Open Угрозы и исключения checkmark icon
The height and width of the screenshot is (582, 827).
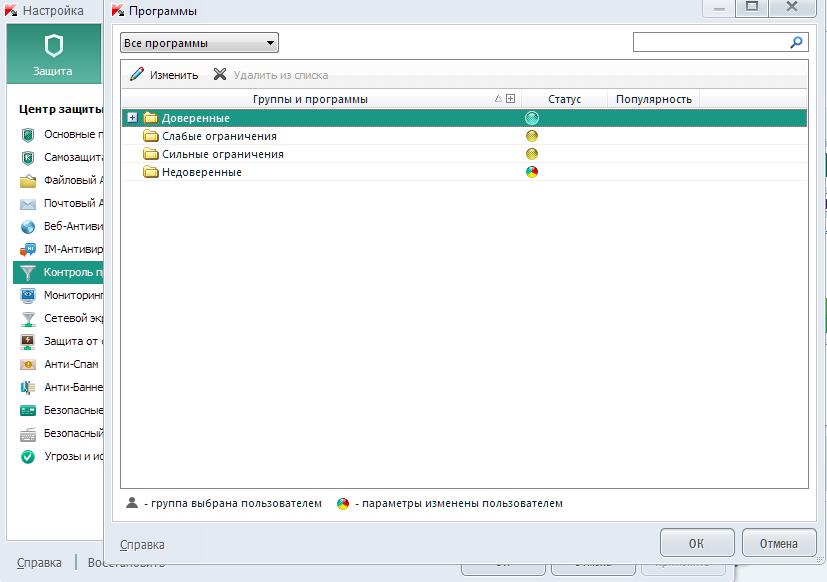coord(28,456)
